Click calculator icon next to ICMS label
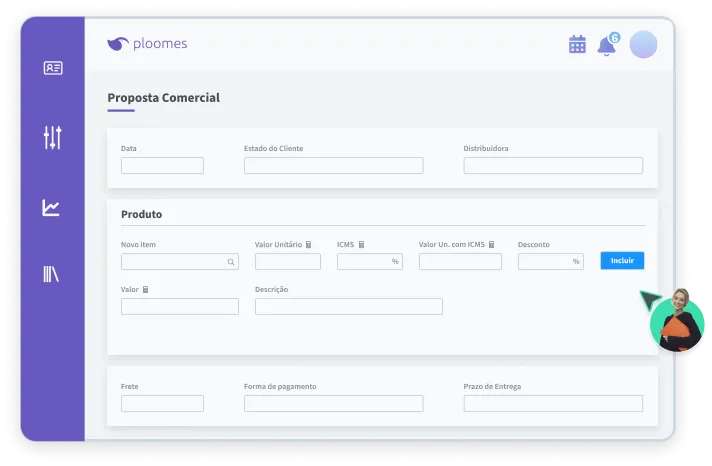The image size is (712, 466). pyautogui.click(x=361, y=245)
